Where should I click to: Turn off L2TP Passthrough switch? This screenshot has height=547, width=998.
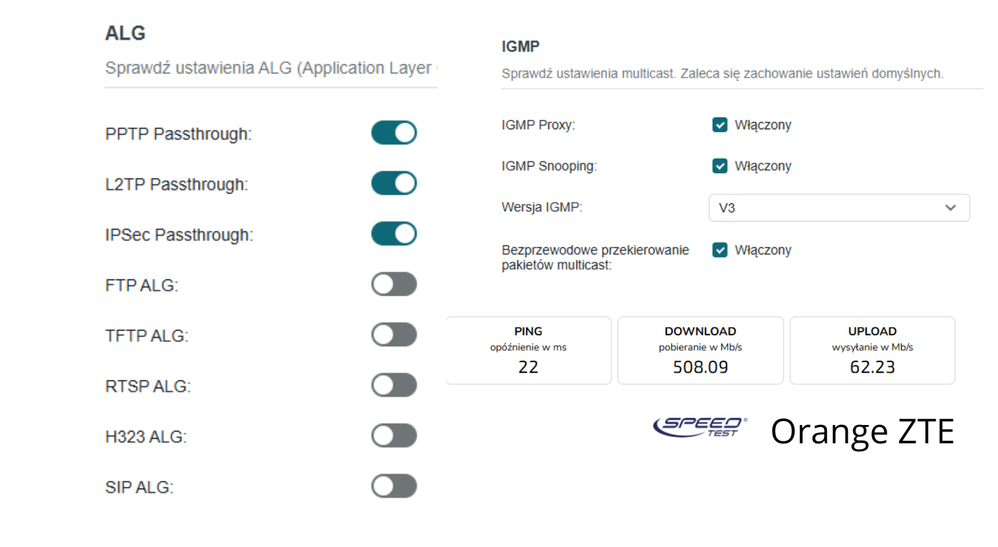coord(393,184)
